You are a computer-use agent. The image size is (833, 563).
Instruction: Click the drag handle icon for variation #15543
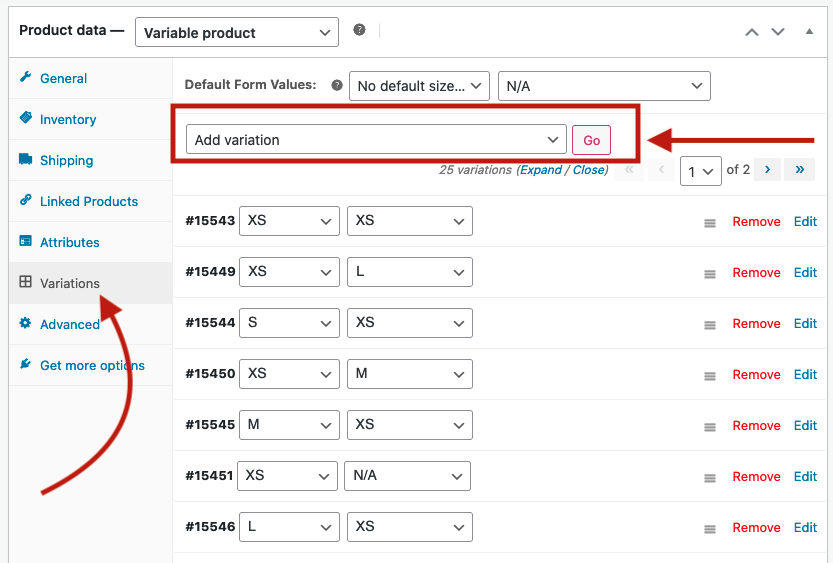point(710,223)
